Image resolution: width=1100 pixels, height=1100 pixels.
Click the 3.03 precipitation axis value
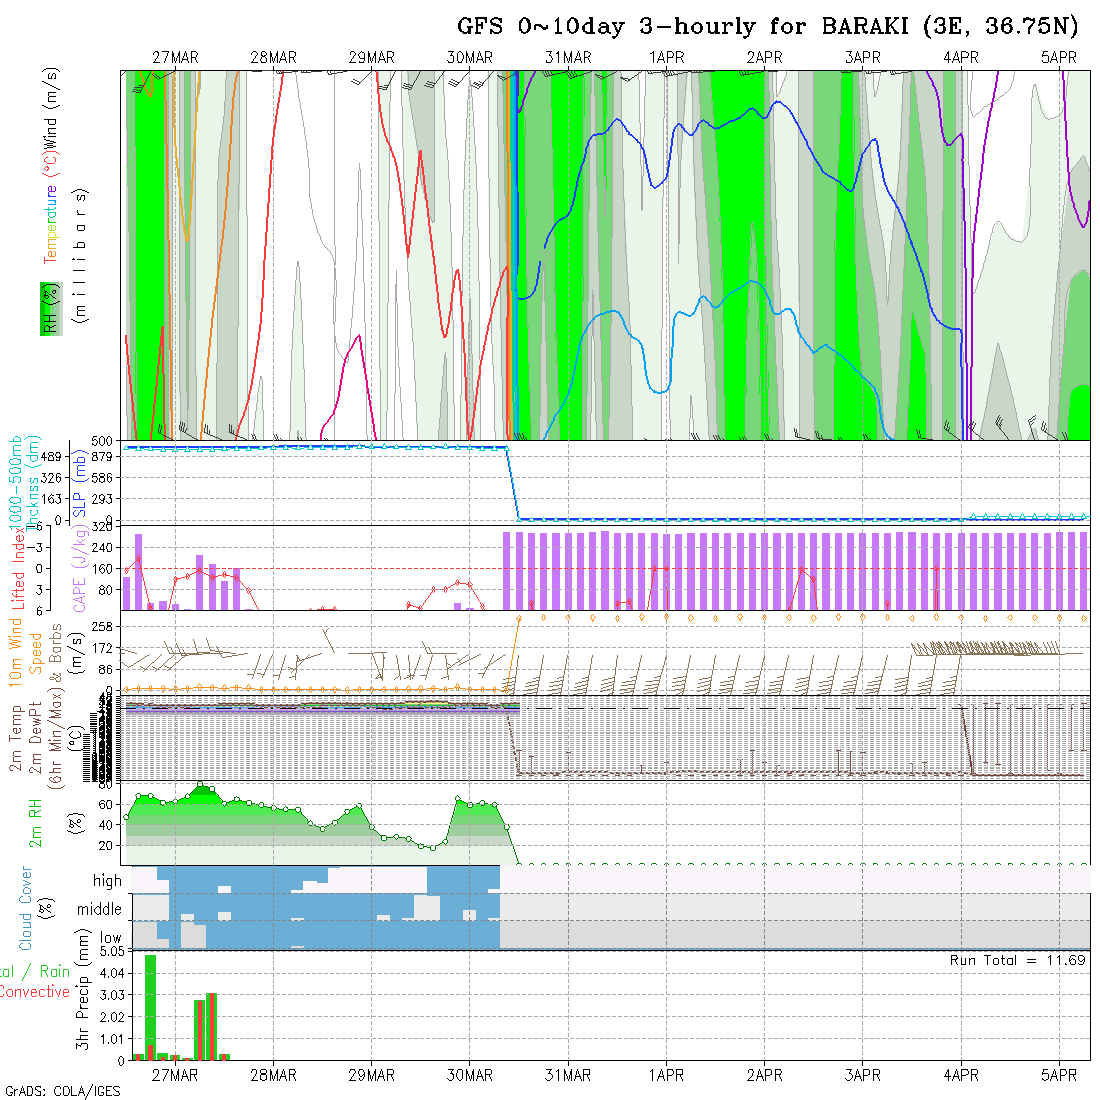[112, 995]
